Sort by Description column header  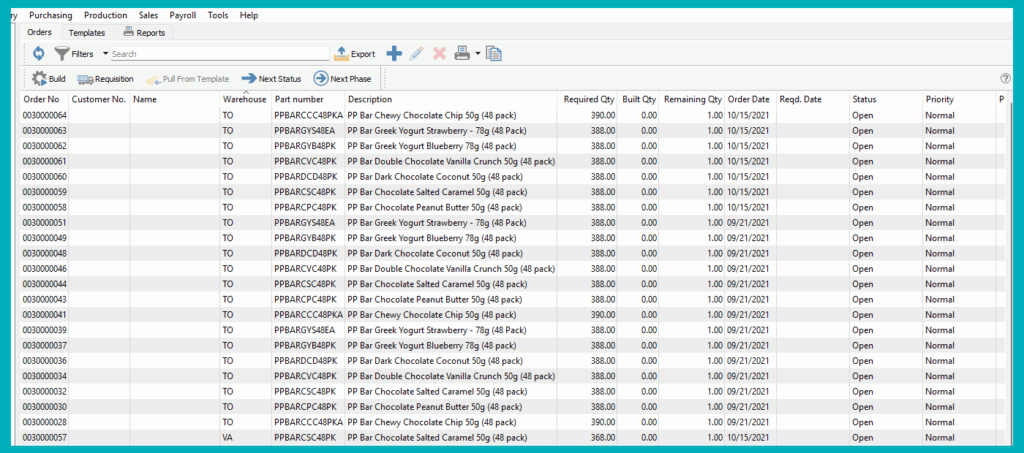tap(451, 100)
